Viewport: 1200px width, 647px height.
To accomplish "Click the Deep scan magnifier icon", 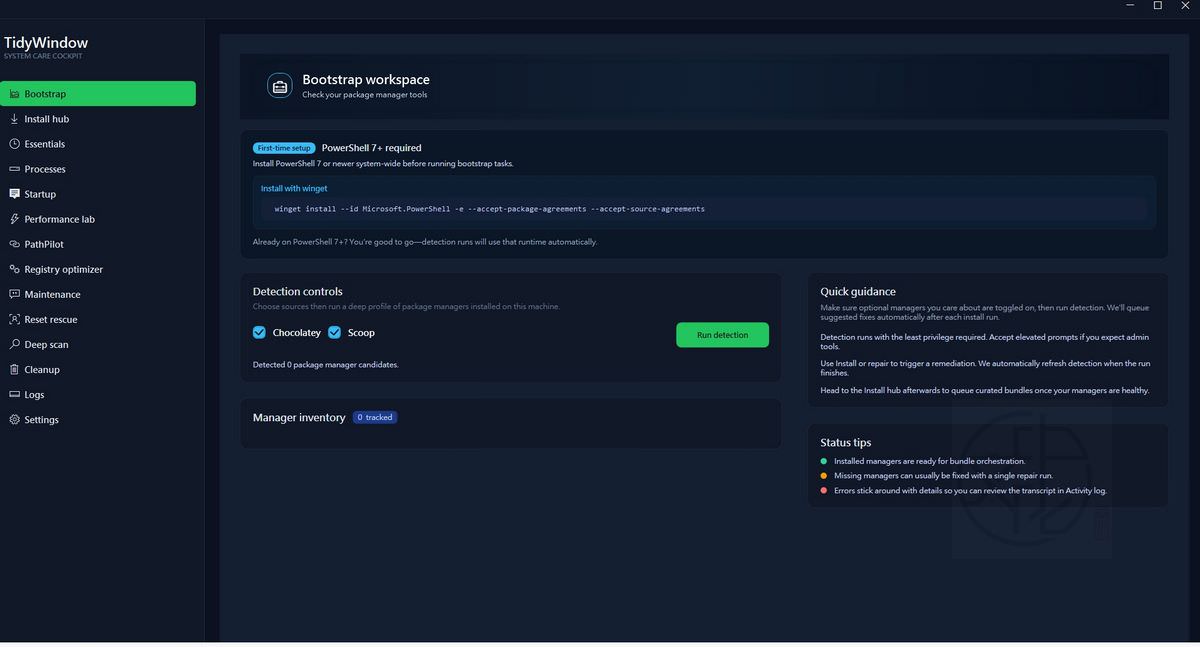I will tap(15, 344).
